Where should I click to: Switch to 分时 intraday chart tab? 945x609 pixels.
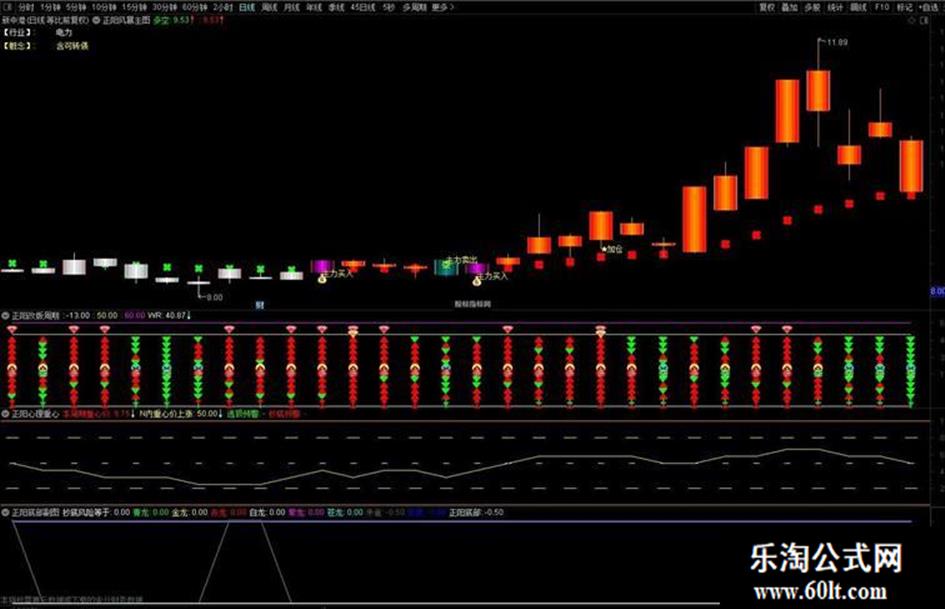(26, 7)
